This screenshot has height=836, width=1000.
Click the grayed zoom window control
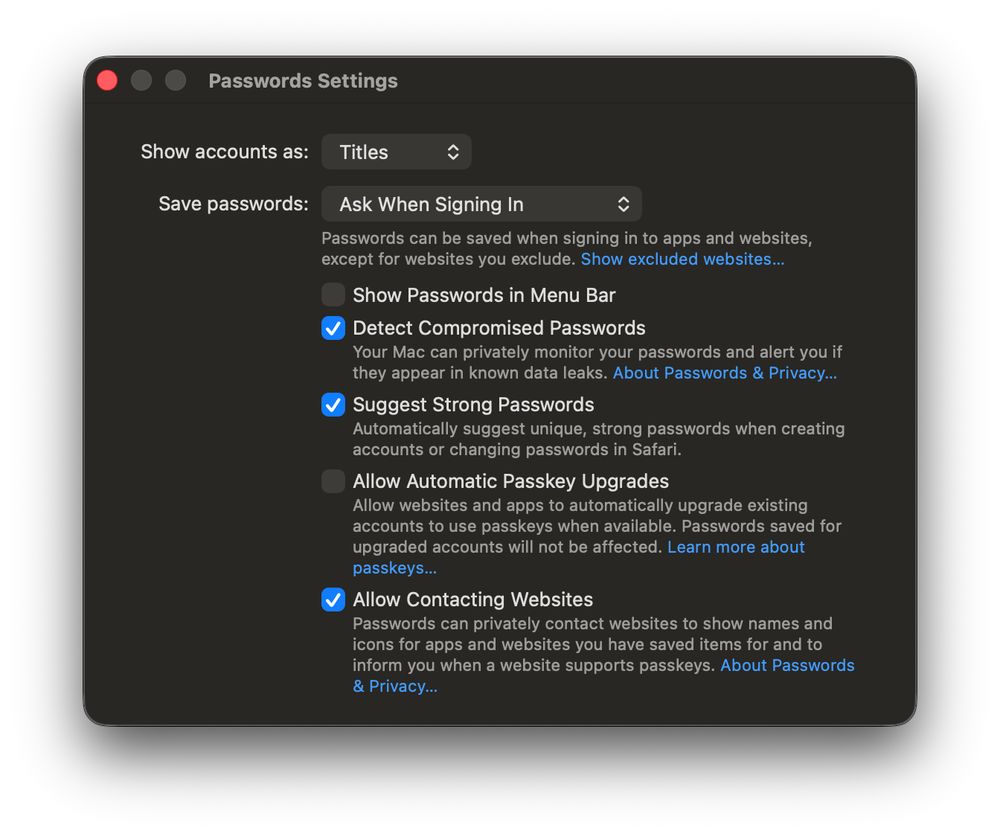click(x=175, y=80)
